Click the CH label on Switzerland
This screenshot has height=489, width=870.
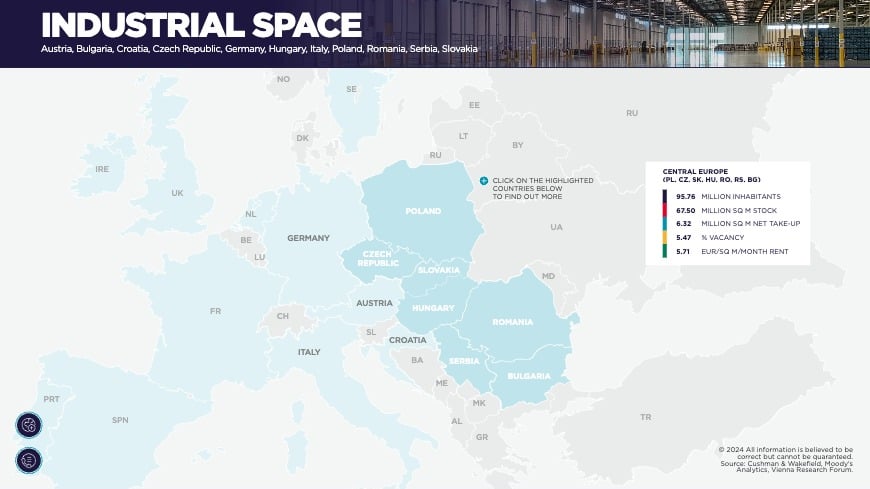pos(283,316)
